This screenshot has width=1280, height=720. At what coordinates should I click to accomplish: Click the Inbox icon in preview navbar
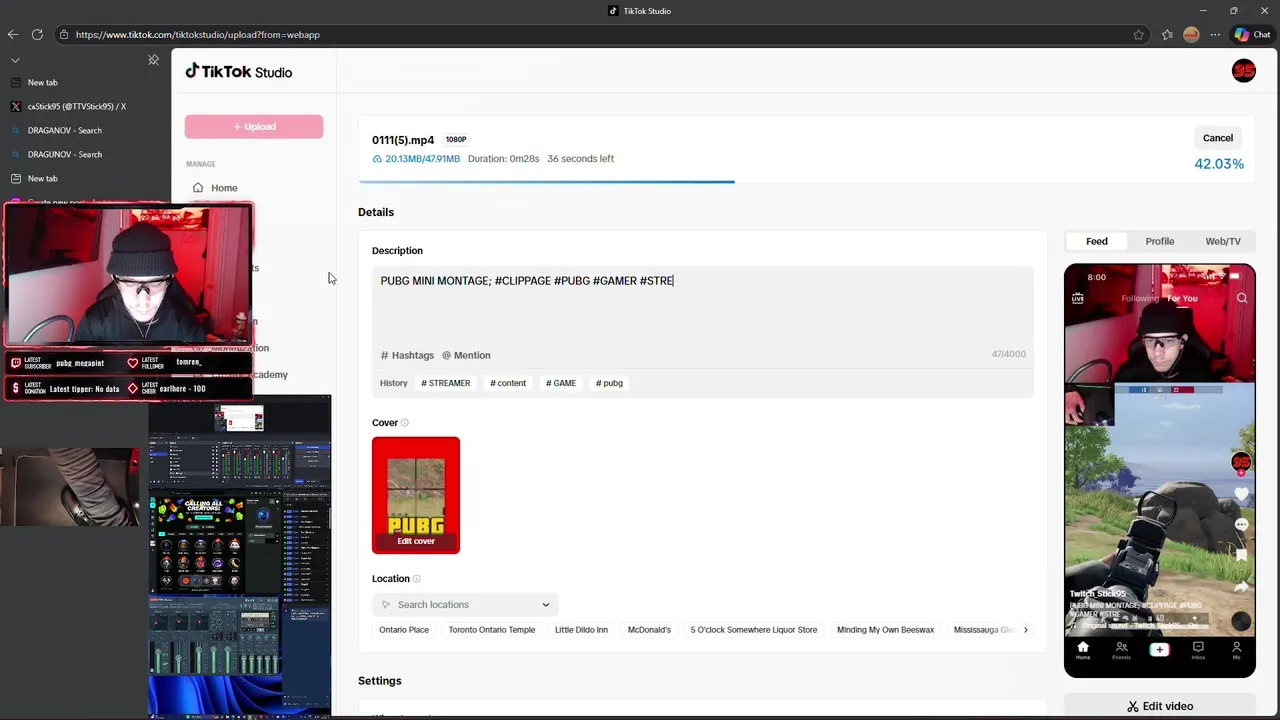tap(1198, 650)
